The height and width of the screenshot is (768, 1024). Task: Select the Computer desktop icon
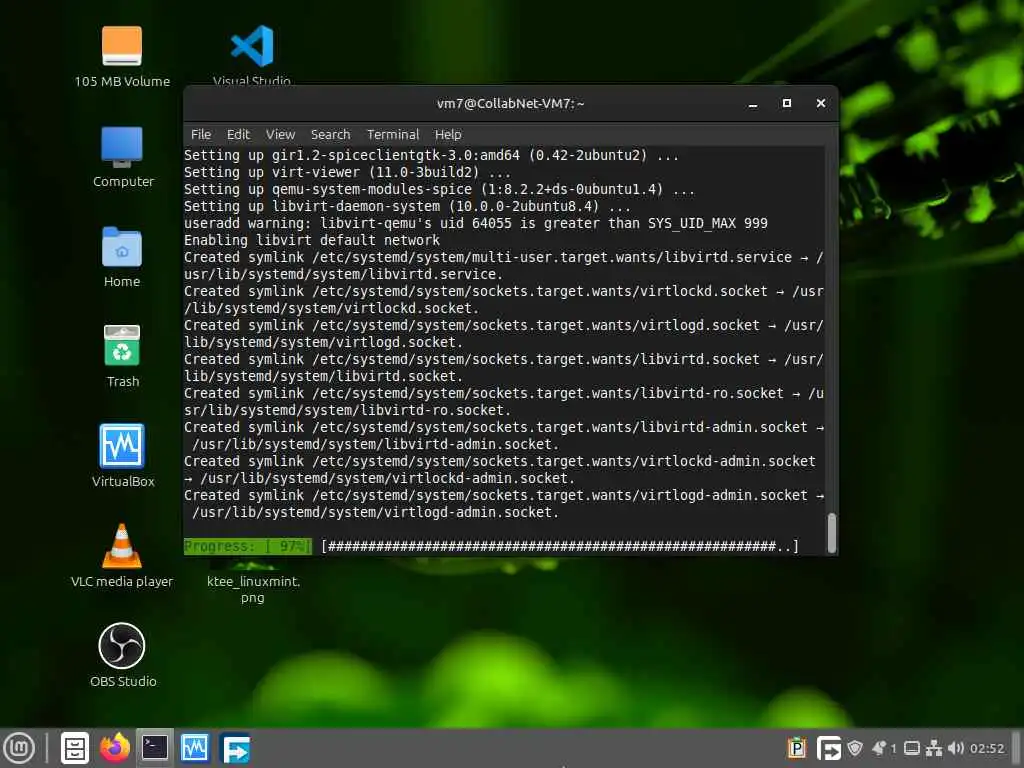click(x=123, y=157)
